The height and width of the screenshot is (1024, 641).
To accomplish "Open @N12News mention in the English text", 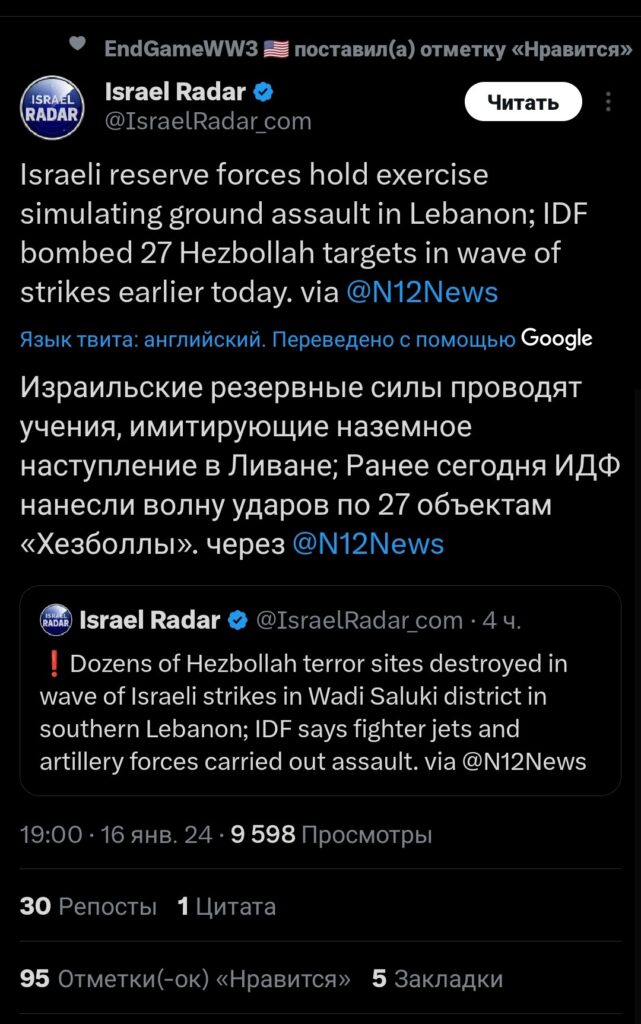I will pyautogui.click(x=422, y=293).
